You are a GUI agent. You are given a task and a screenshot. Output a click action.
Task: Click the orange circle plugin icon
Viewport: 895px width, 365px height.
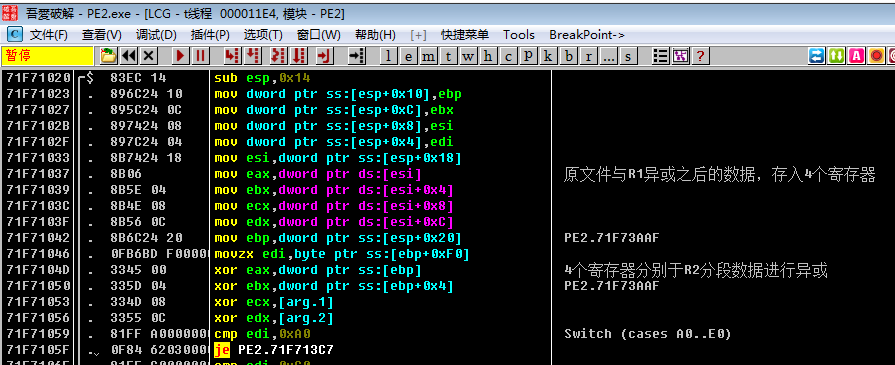click(877, 55)
